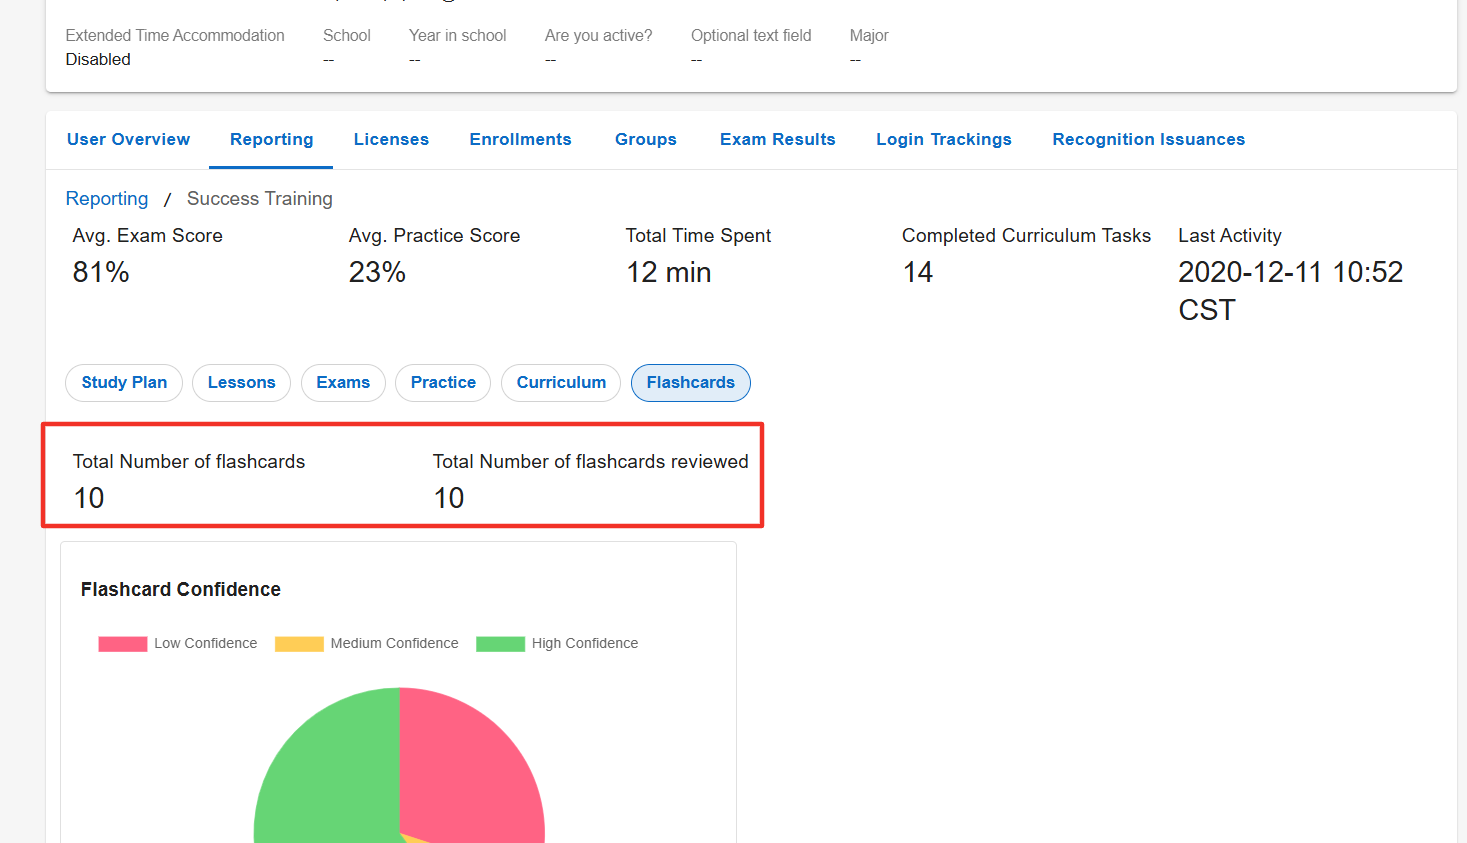This screenshot has width=1467, height=843.
Task: View the Exam Results tab
Action: pyautogui.click(x=777, y=139)
